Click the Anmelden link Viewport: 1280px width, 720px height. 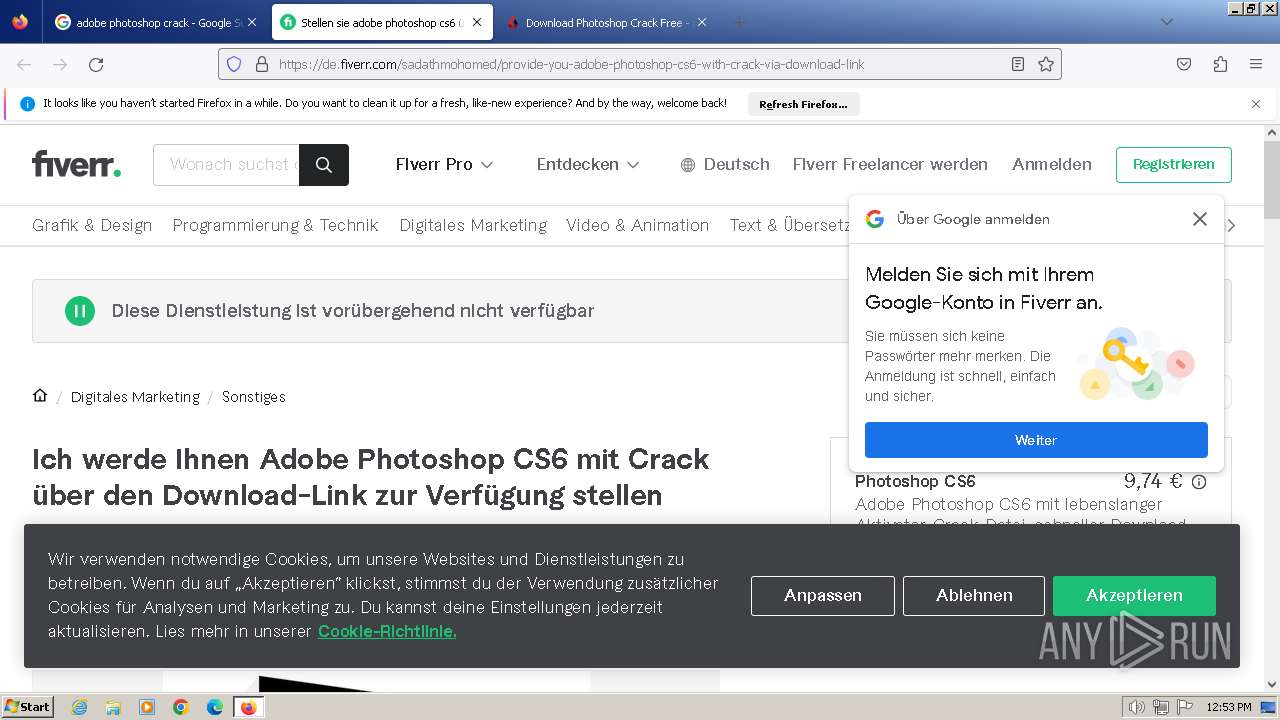pyautogui.click(x=1051, y=164)
